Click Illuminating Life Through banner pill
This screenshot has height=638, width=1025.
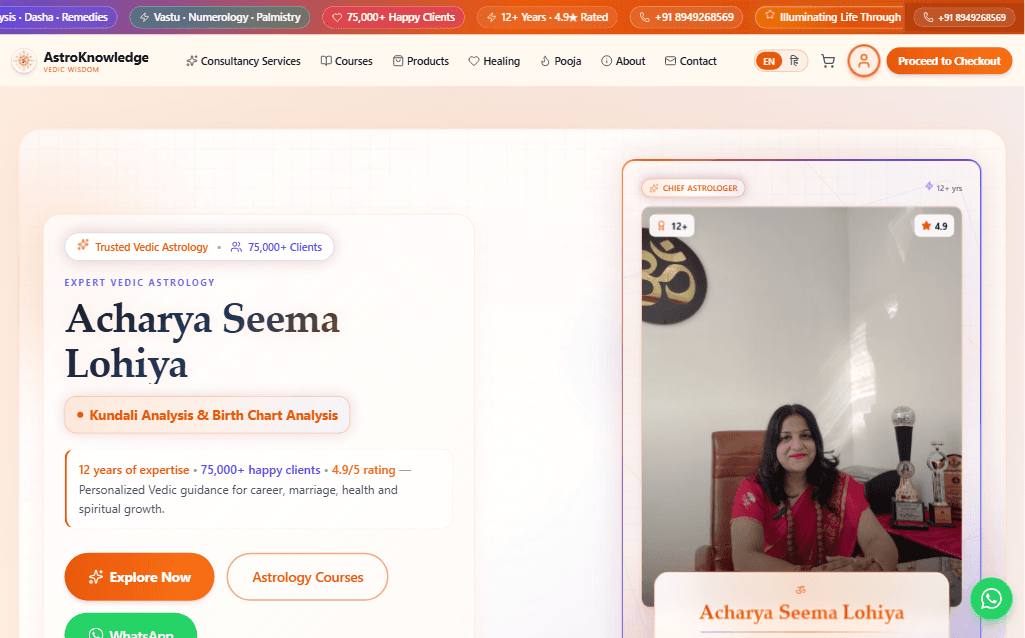click(x=832, y=17)
